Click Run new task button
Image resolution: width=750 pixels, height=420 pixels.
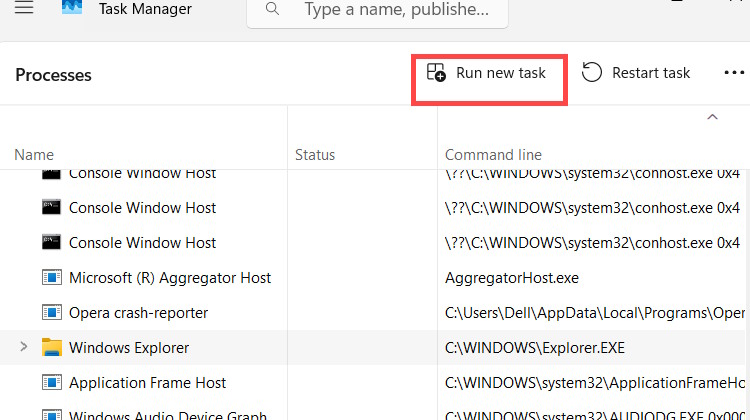pyautogui.click(x=486, y=73)
